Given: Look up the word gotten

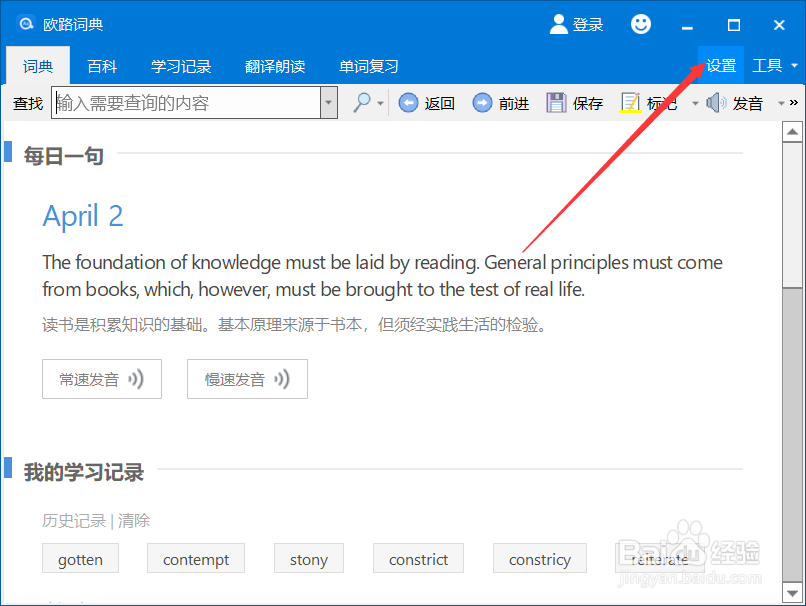Looking at the screenshot, I should click(x=80, y=559).
